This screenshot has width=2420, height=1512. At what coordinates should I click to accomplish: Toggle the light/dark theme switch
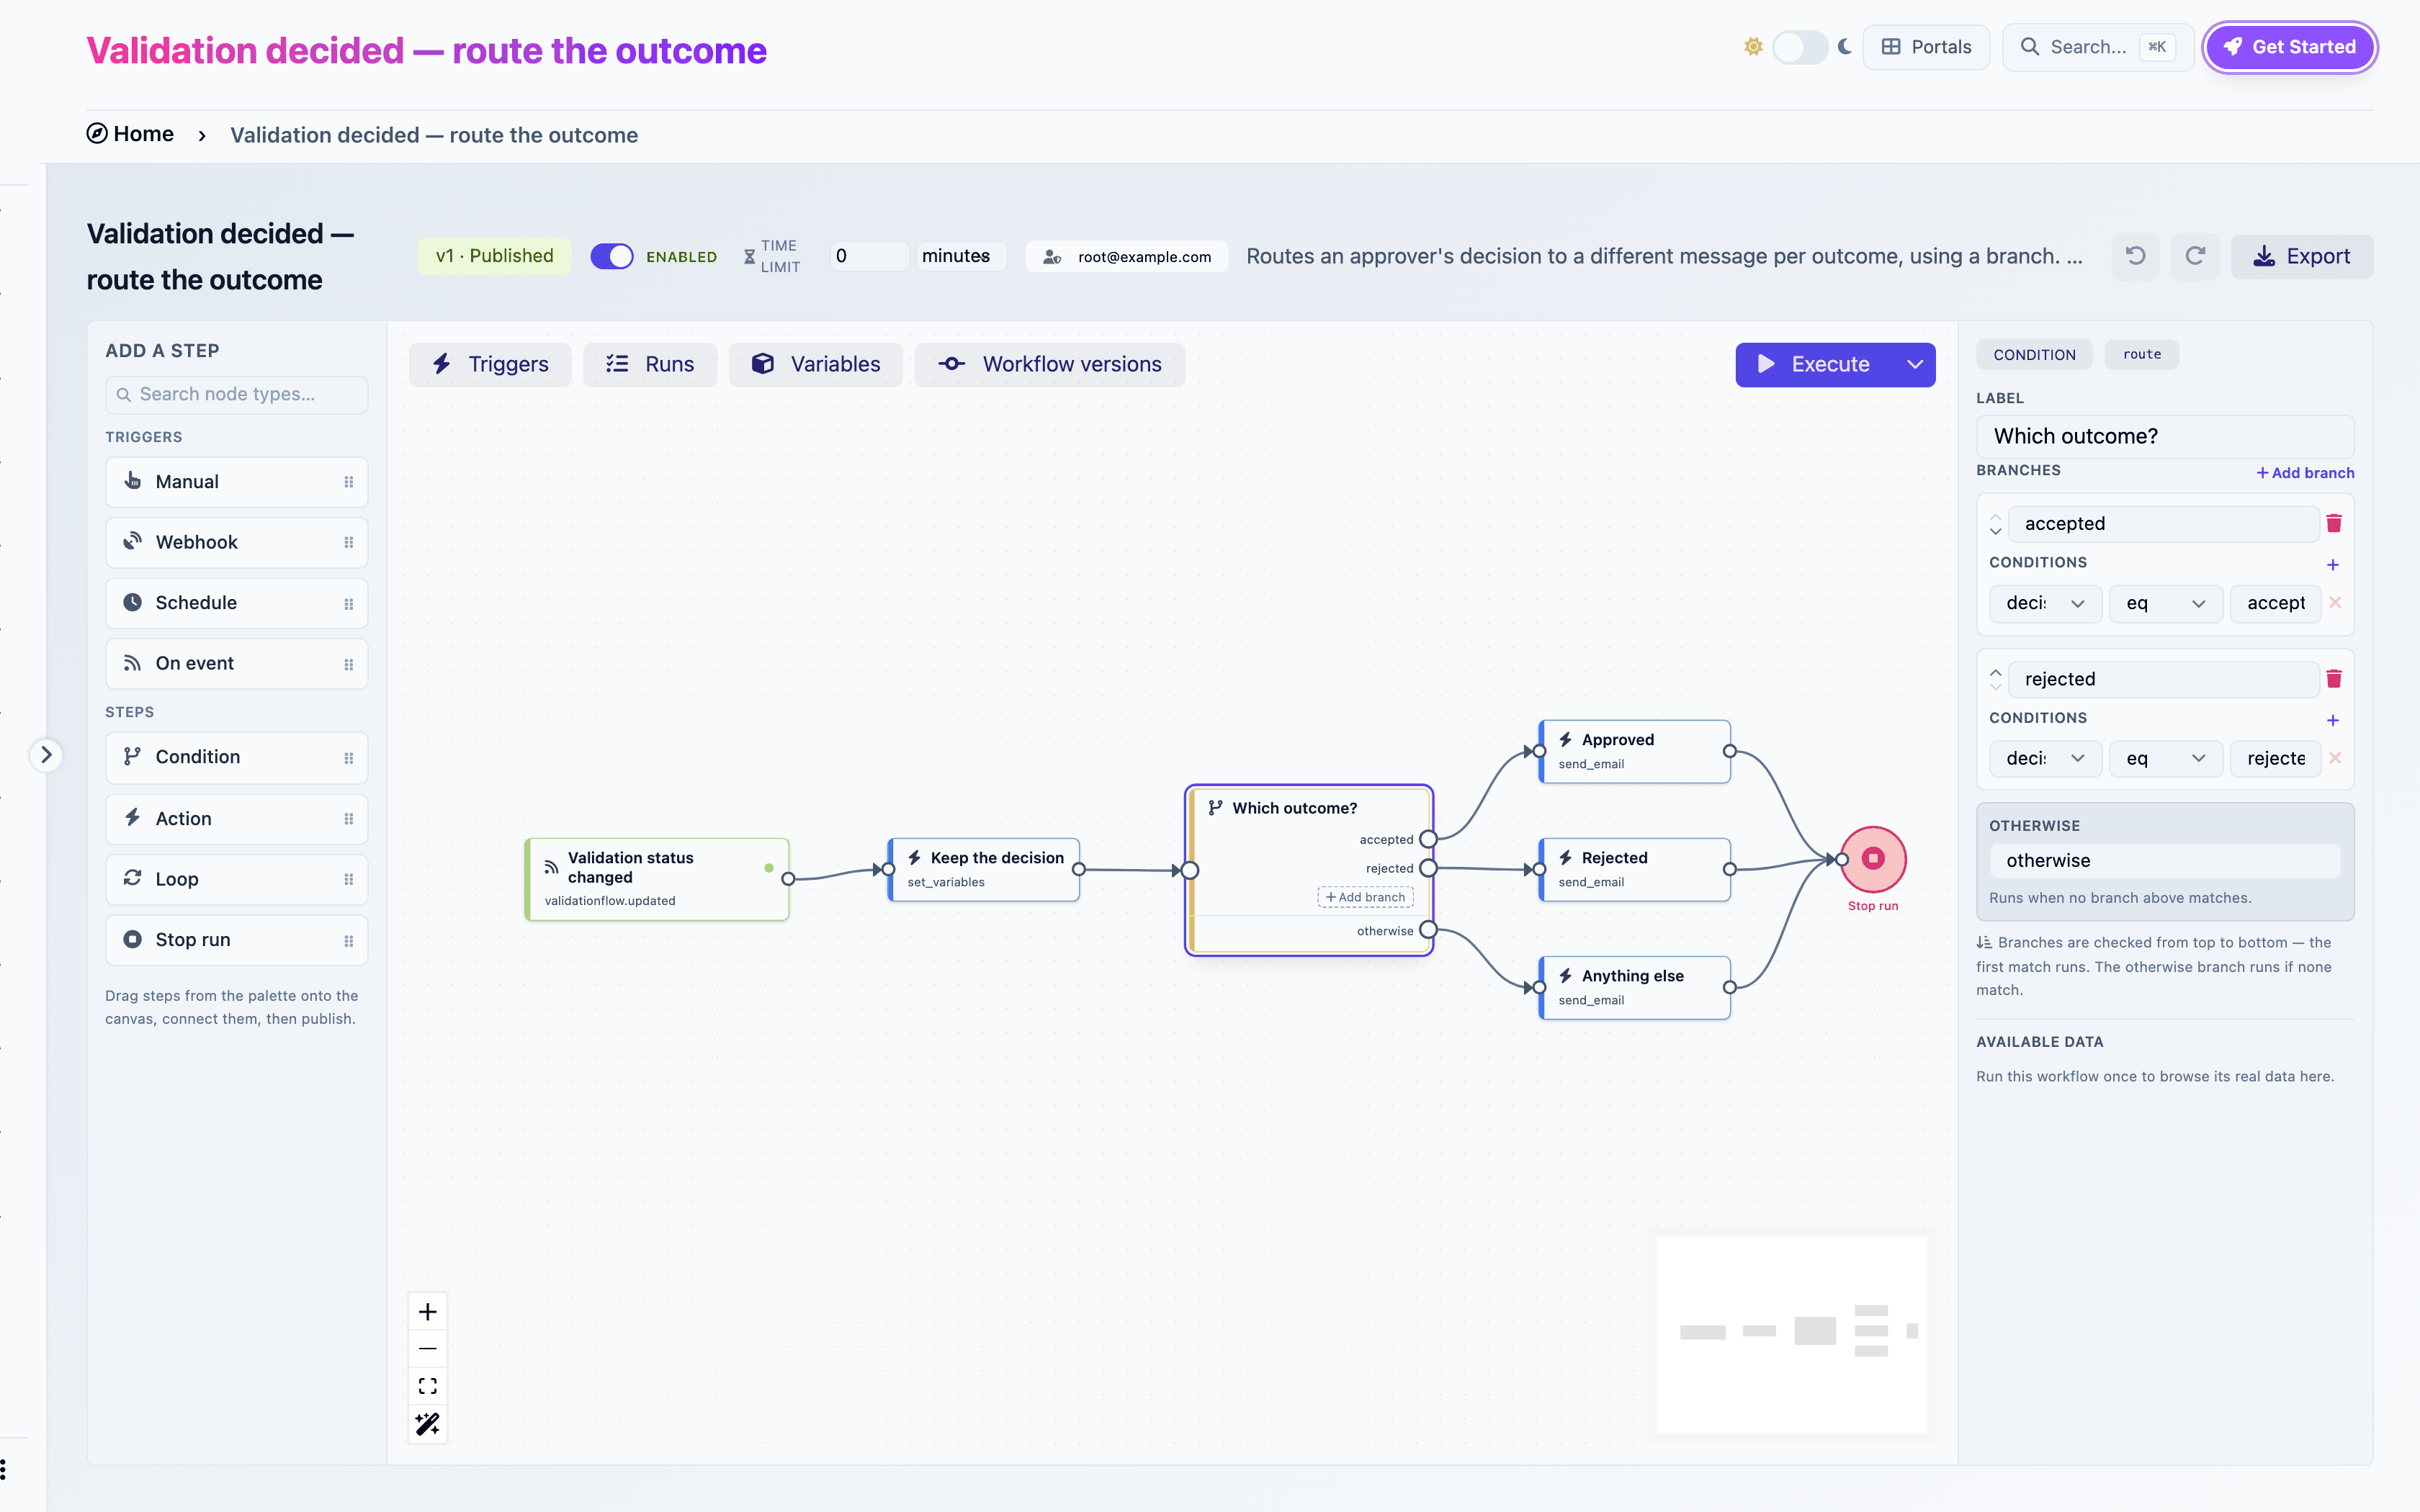point(1799,47)
